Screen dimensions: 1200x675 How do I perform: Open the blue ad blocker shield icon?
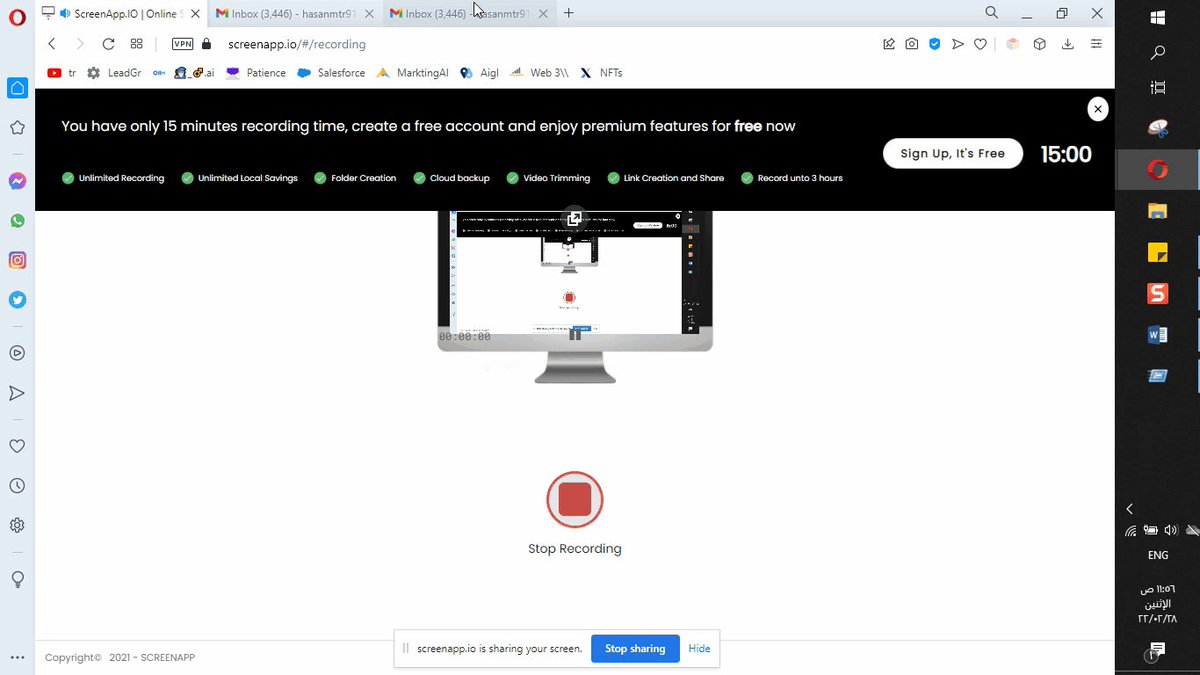pyautogui.click(x=935, y=44)
